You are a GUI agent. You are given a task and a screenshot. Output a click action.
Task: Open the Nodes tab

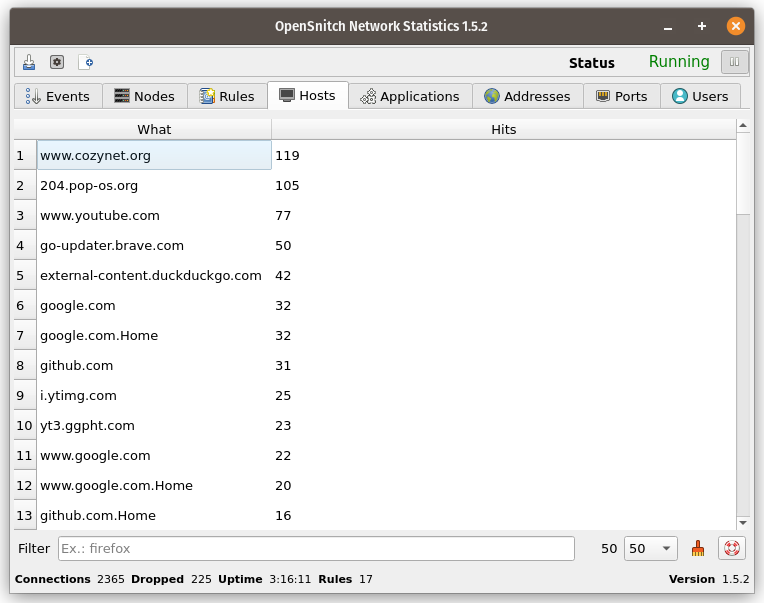[144, 96]
